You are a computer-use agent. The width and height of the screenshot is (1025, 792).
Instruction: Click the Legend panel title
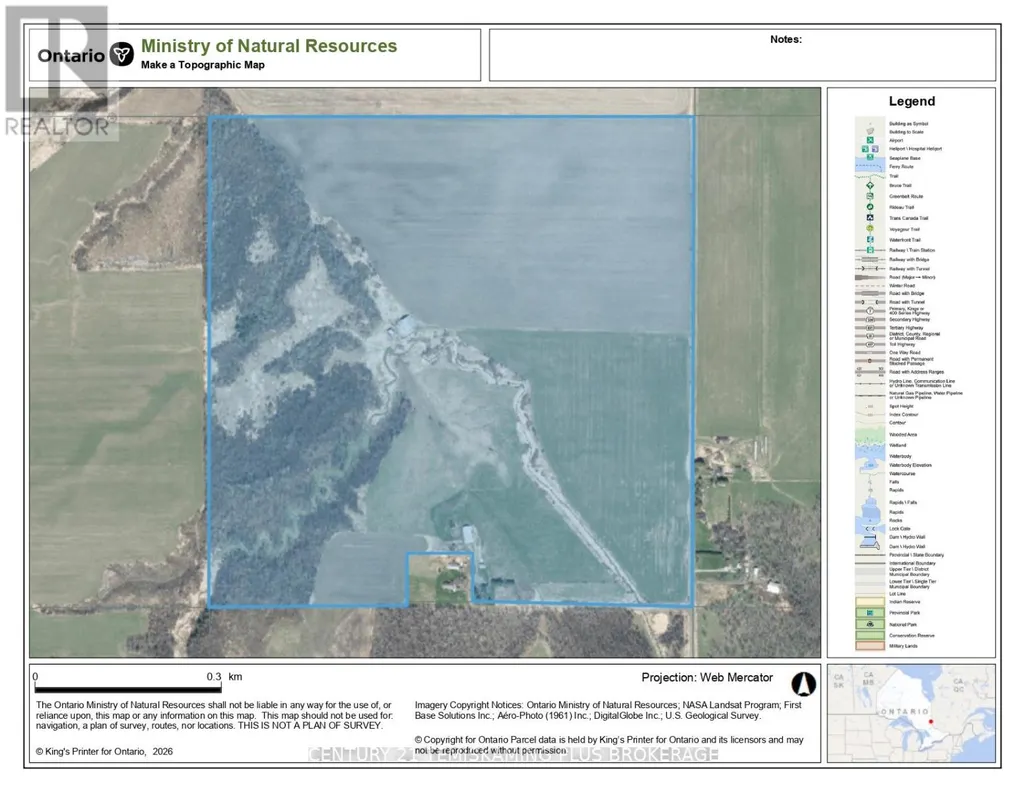(911, 101)
